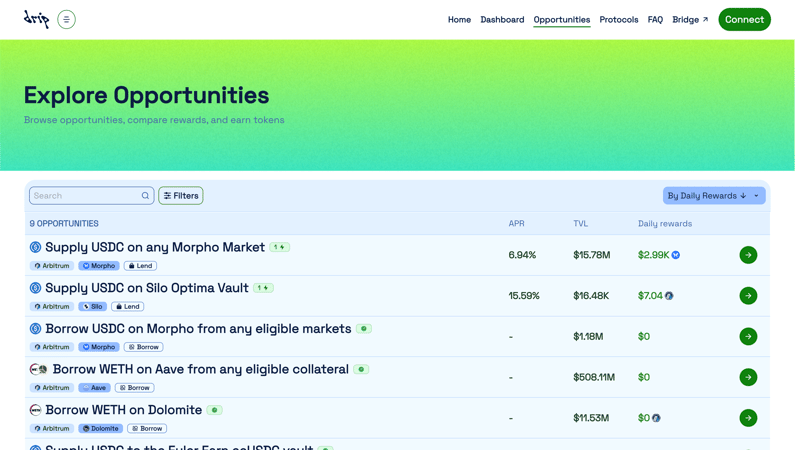Image resolution: width=795 pixels, height=450 pixels.
Task: Open Borrow WETH on Aave arrow button
Action: pyautogui.click(x=748, y=377)
